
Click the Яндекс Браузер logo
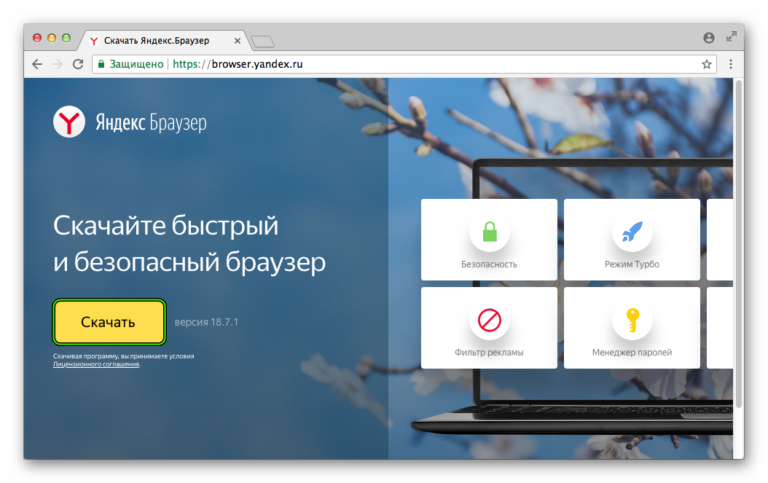pos(130,122)
